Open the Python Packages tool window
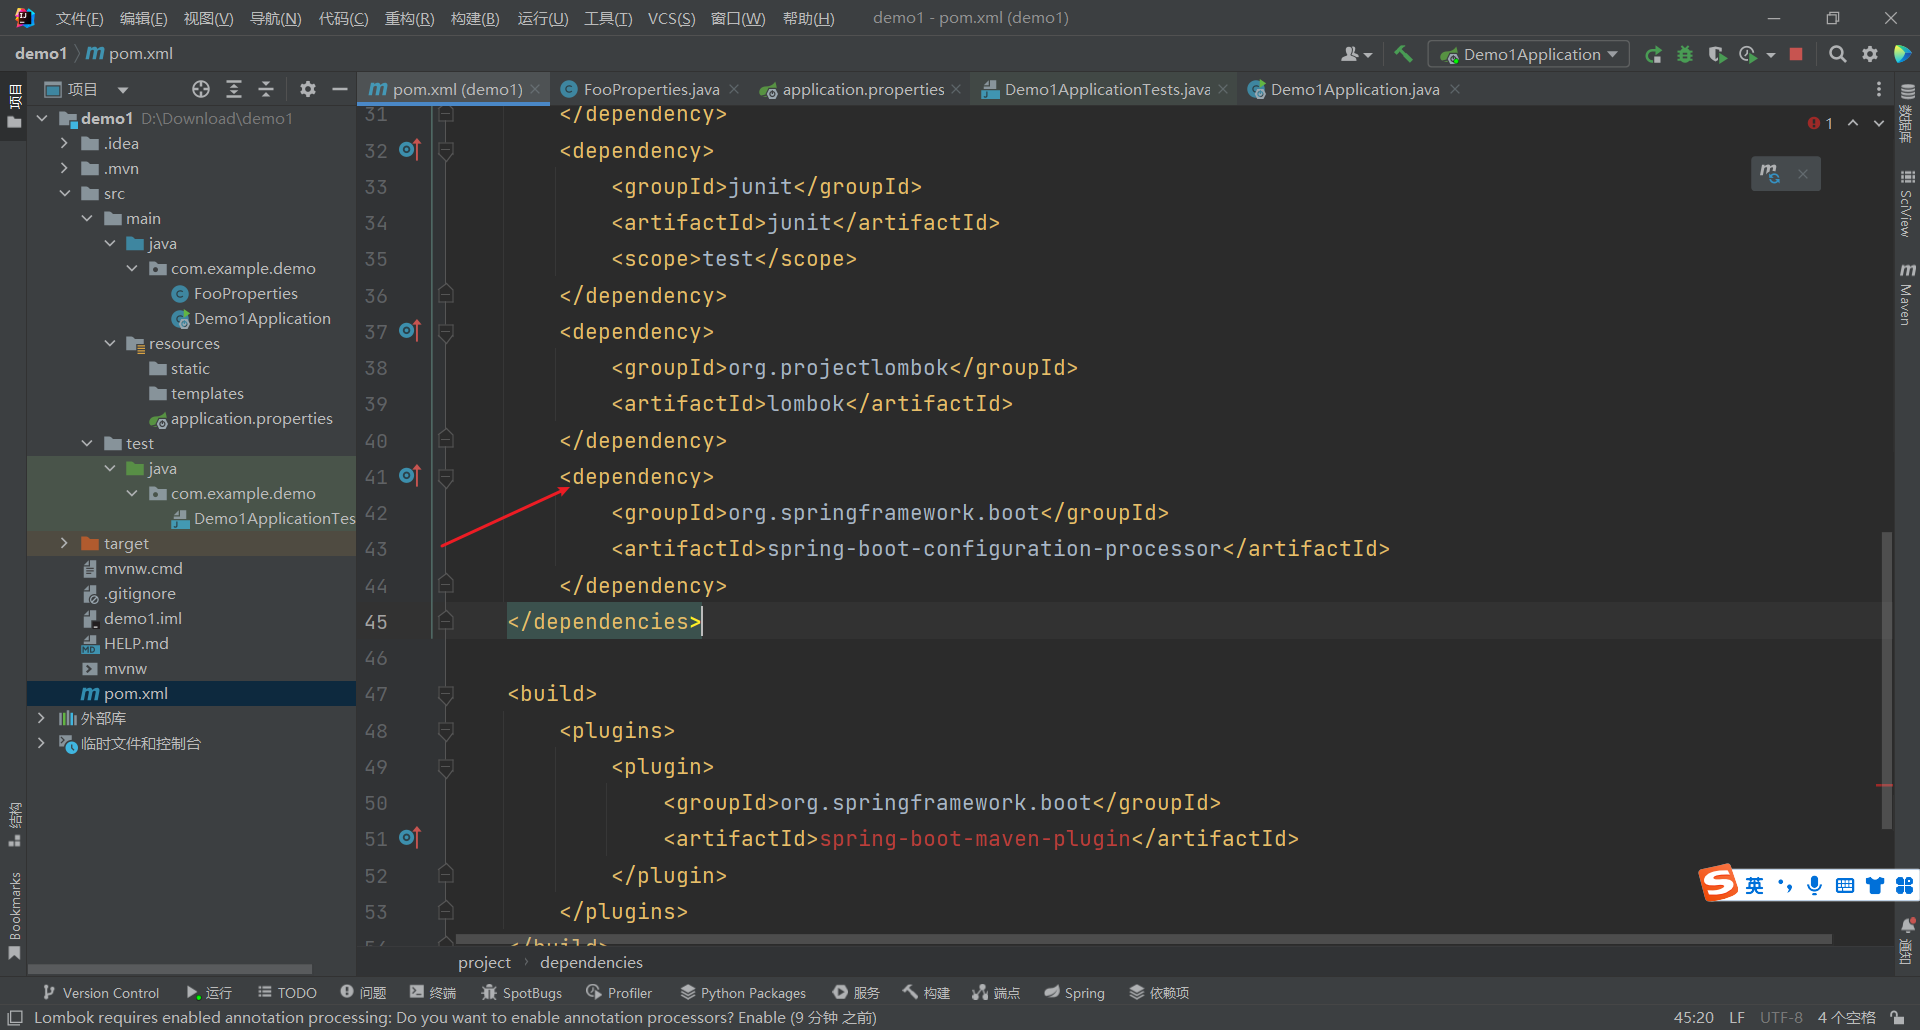Screen dimensions: 1920x1030 click(743, 992)
